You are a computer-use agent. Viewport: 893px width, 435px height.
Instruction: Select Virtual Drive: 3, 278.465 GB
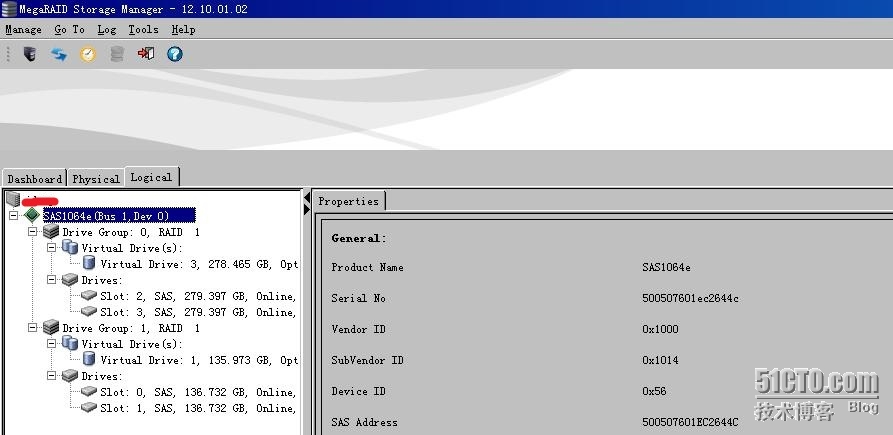point(199,264)
